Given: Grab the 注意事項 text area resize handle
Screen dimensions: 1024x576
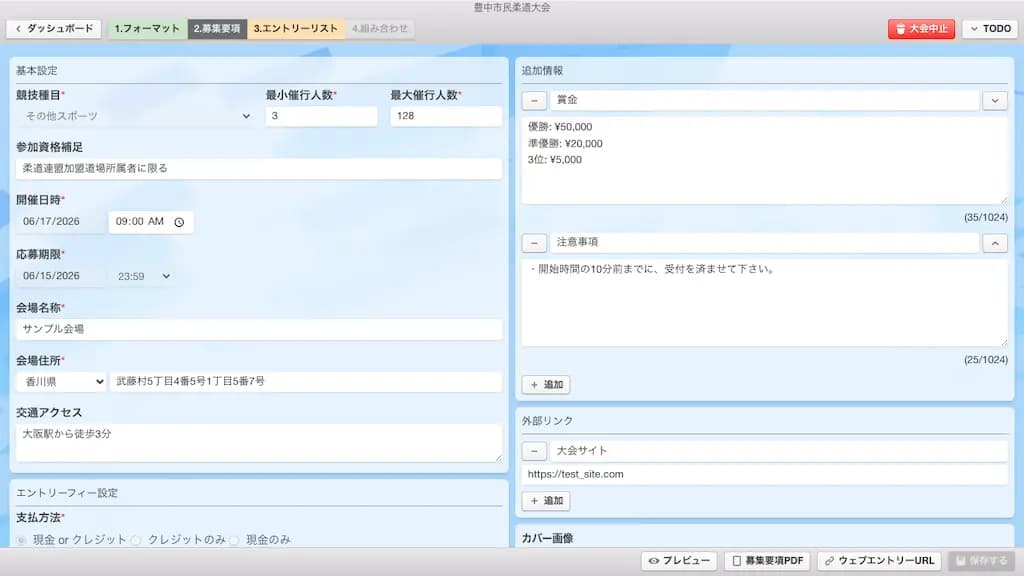Looking at the screenshot, I should (1004, 343).
